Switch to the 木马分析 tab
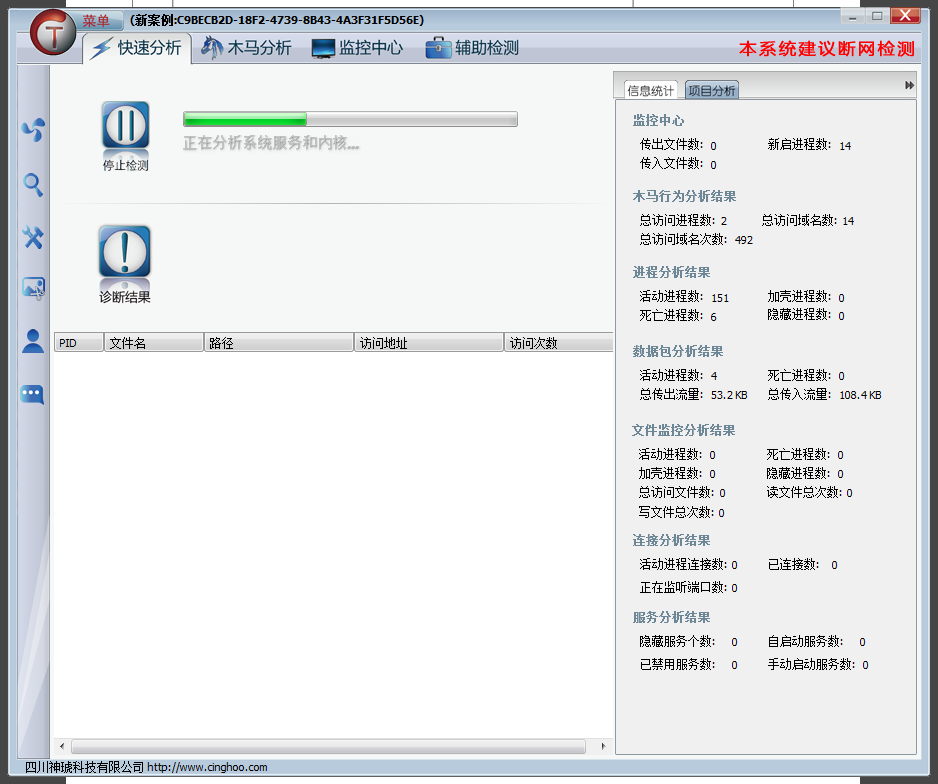This screenshot has width=938, height=784. click(x=246, y=48)
